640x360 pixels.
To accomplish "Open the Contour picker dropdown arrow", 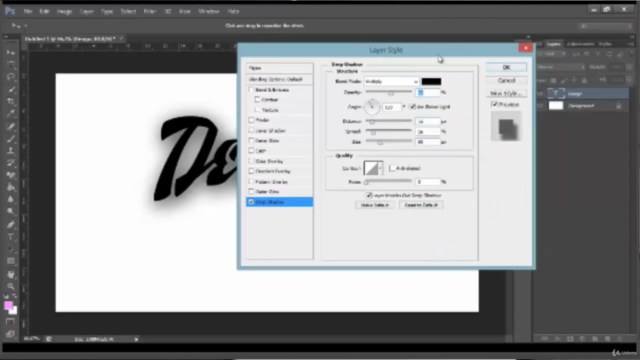I will coord(380,168).
